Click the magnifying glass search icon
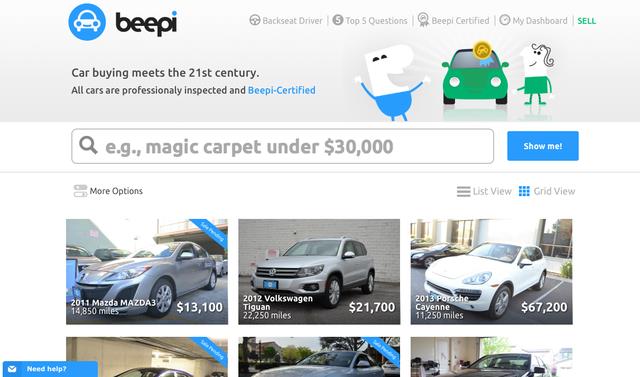 pyautogui.click(x=88, y=145)
